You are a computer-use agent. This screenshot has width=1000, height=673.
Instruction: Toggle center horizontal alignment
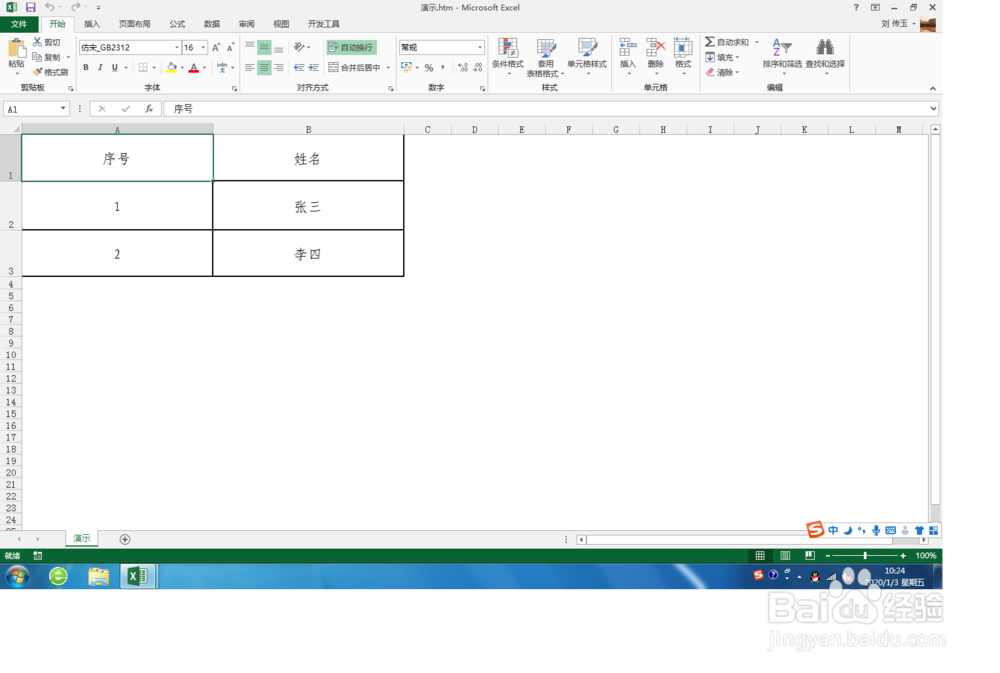tap(264, 67)
